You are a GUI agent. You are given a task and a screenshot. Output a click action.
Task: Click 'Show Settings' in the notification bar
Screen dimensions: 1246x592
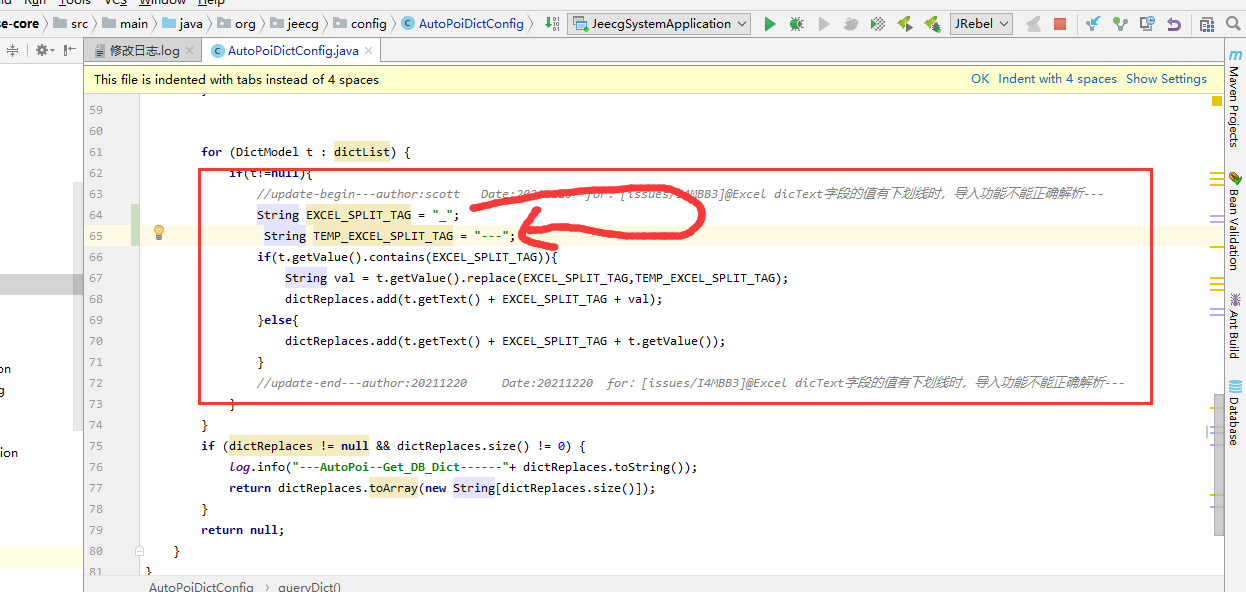[1166, 79]
